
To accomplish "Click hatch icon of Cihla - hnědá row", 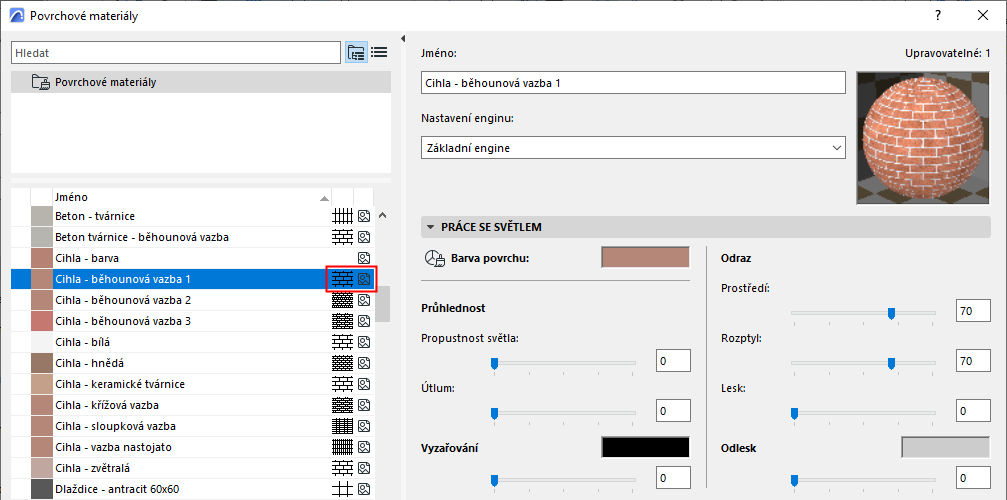I will coord(342,363).
